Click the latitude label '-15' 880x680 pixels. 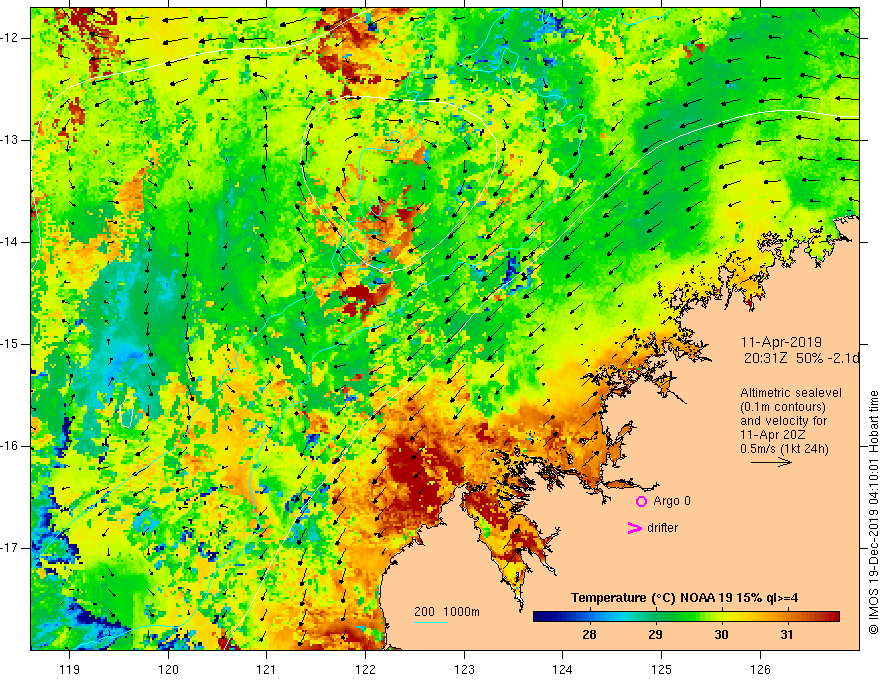click(x=10, y=344)
